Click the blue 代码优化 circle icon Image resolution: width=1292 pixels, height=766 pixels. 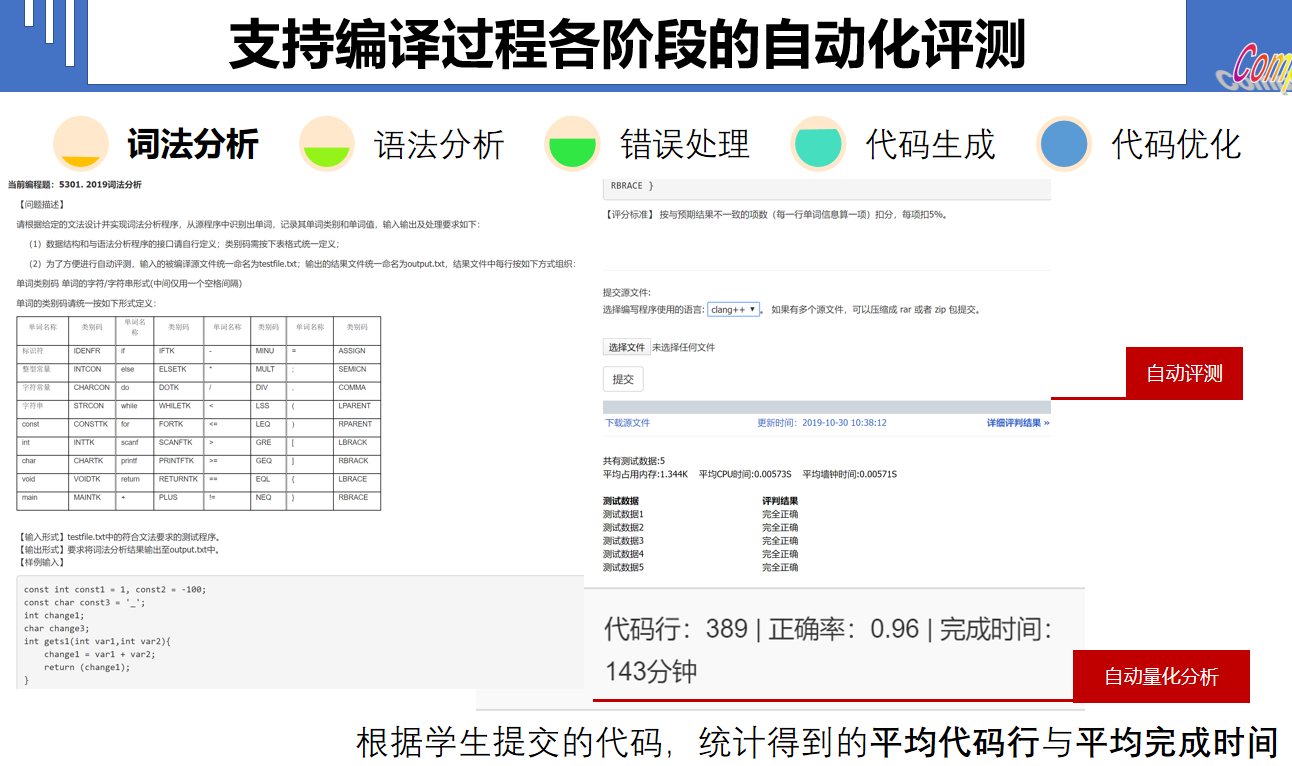(x=1064, y=145)
